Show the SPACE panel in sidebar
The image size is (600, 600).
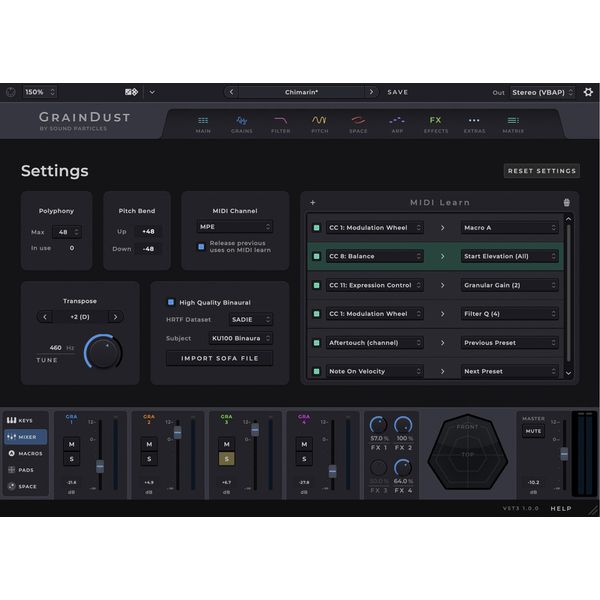tap(25, 486)
